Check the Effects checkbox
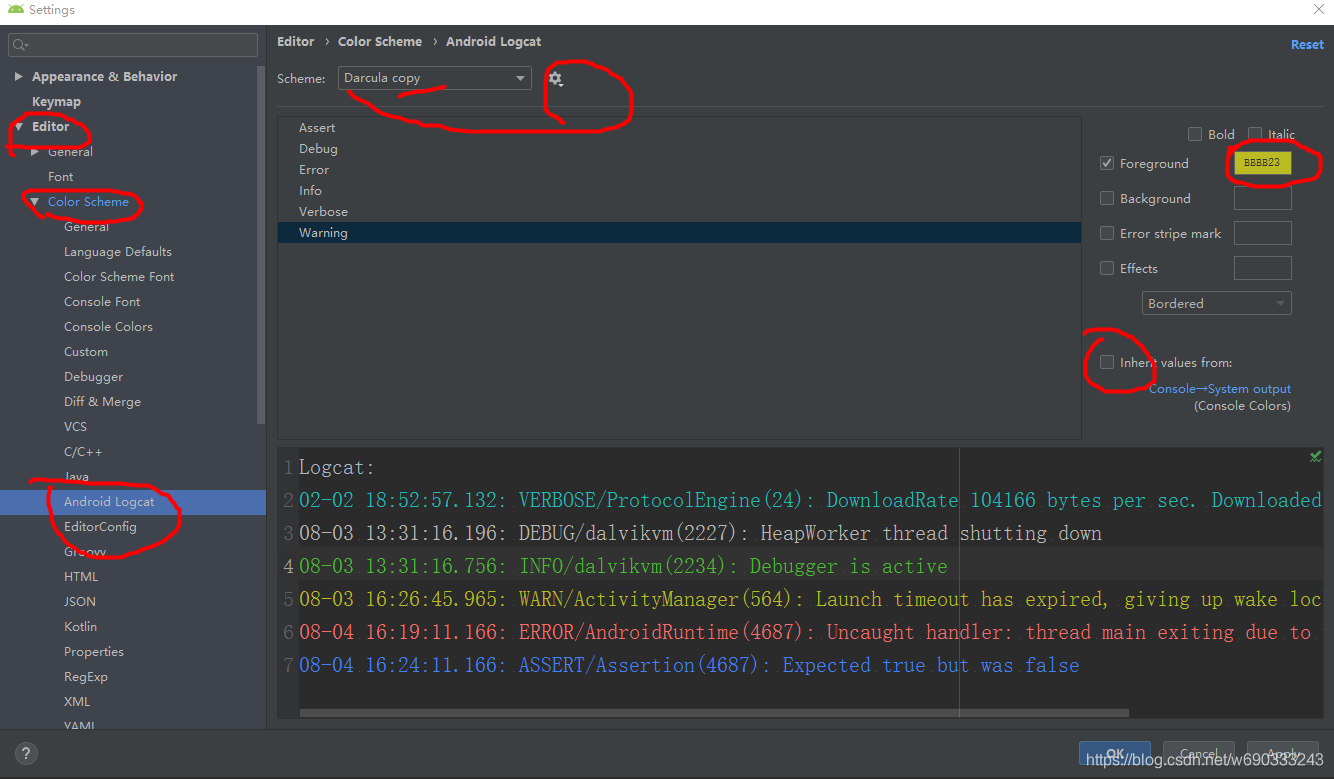This screenshot has height=779, width=1334. click(x=1107, y=268)
